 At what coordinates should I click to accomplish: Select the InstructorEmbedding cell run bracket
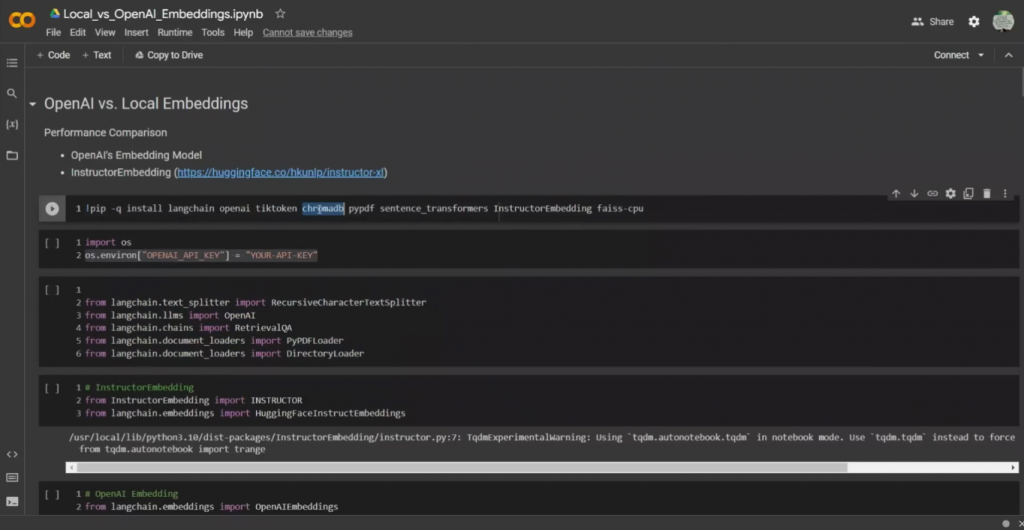pyautogui.click(x=52, y=388)
